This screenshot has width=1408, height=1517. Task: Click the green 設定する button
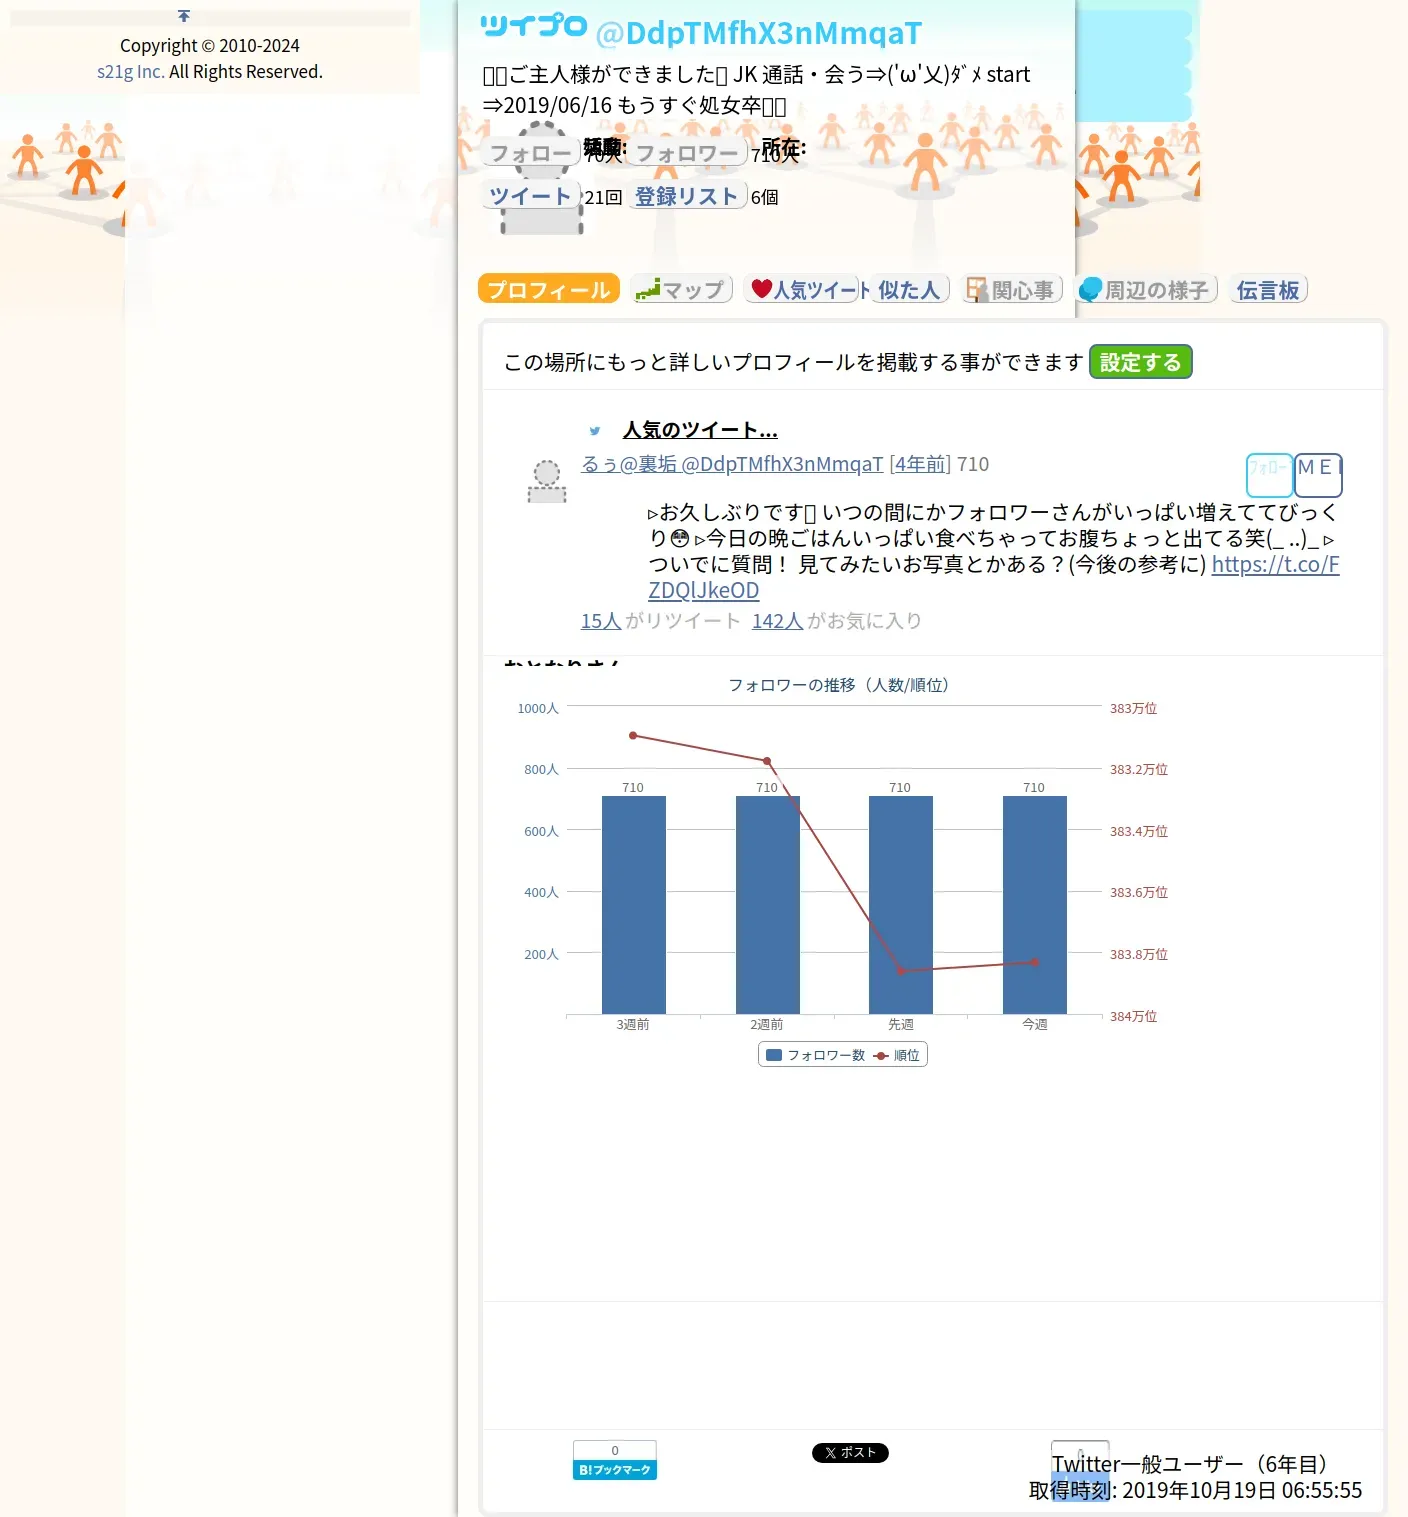1140,362
